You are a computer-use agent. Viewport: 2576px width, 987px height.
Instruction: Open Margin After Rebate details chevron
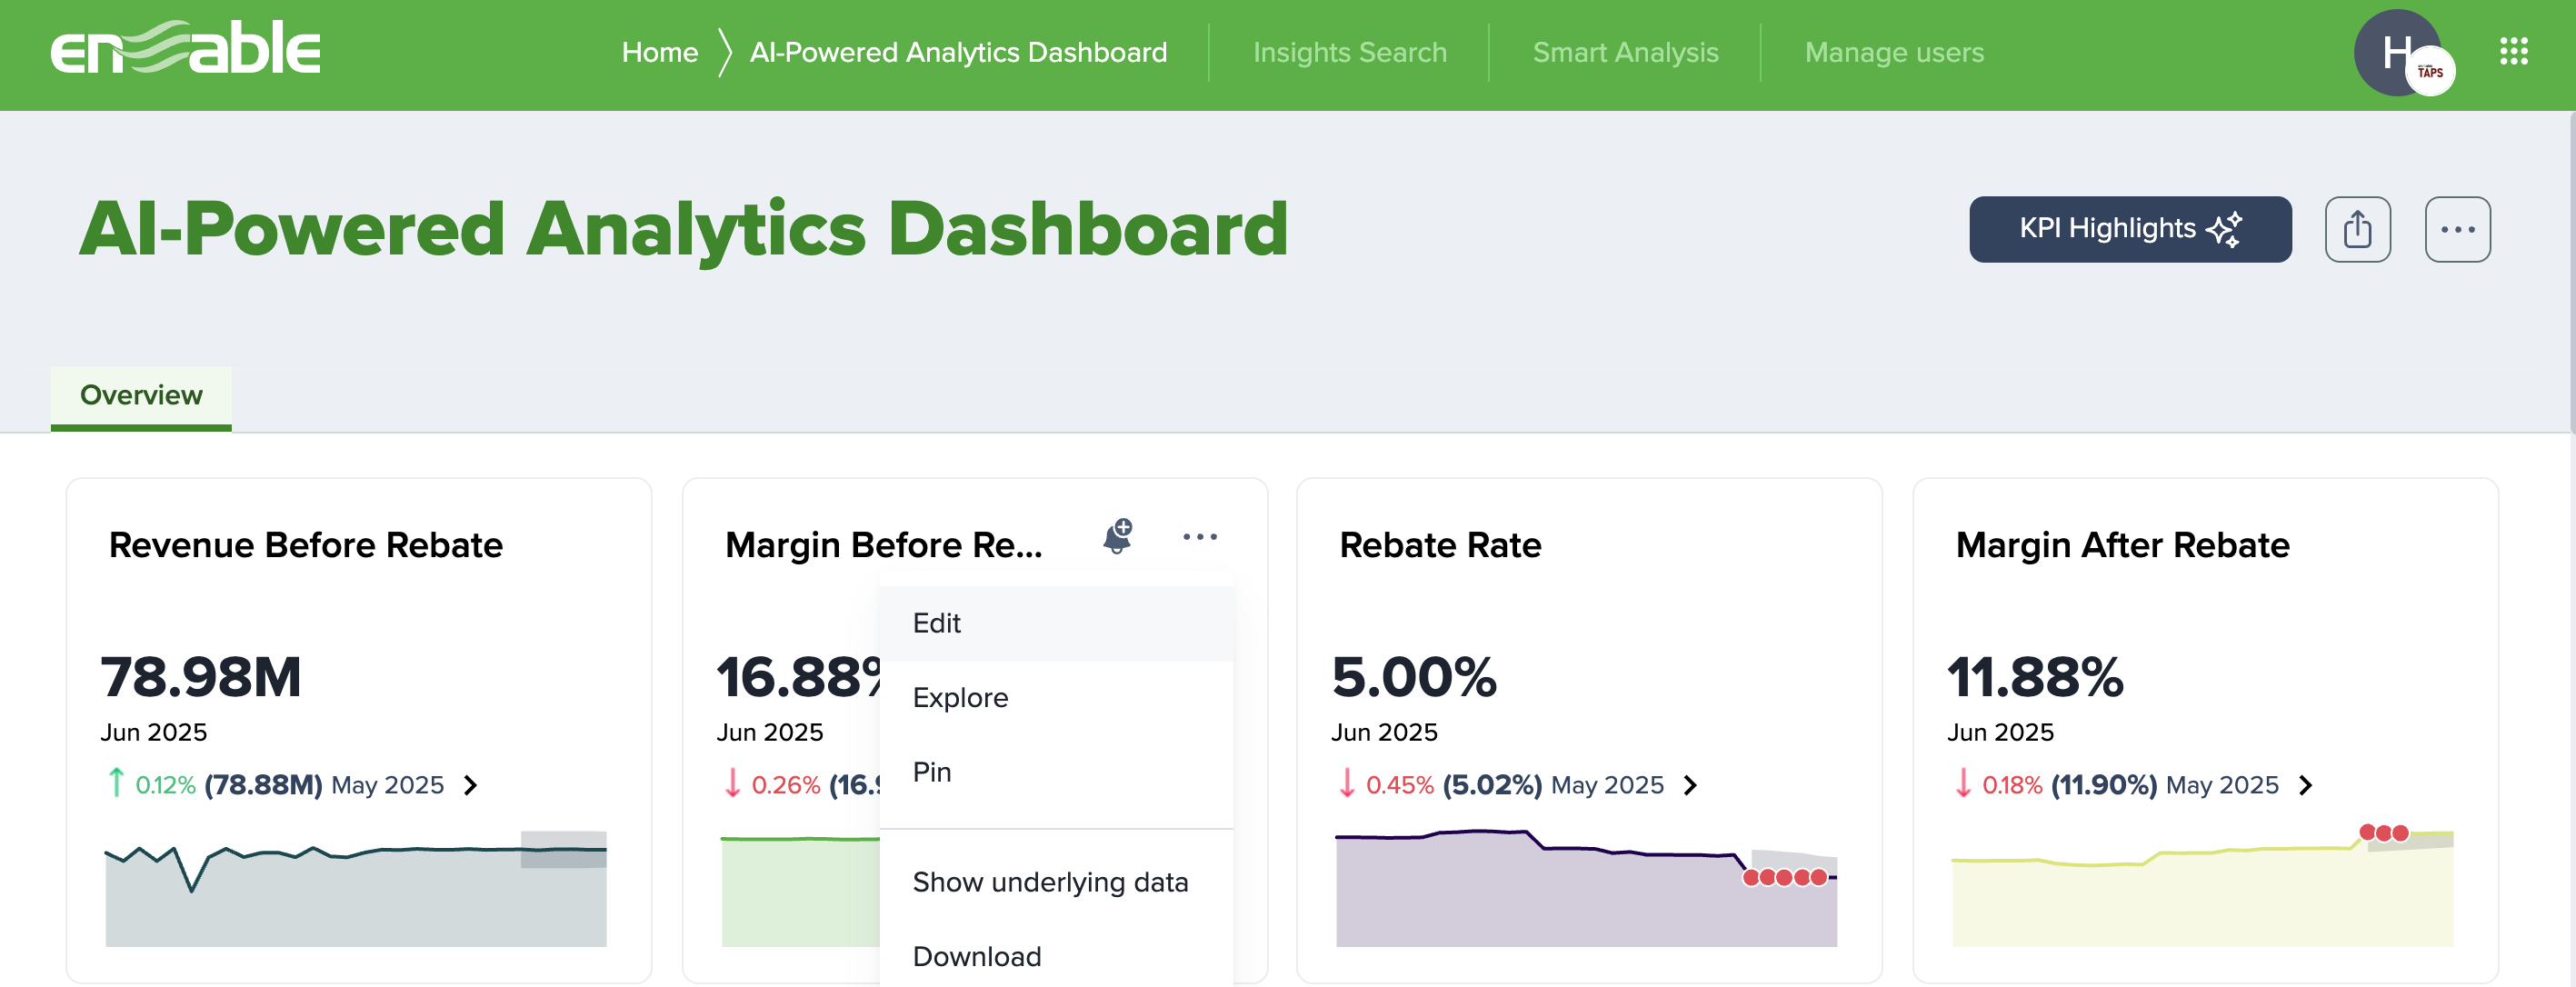[2306, 786]
